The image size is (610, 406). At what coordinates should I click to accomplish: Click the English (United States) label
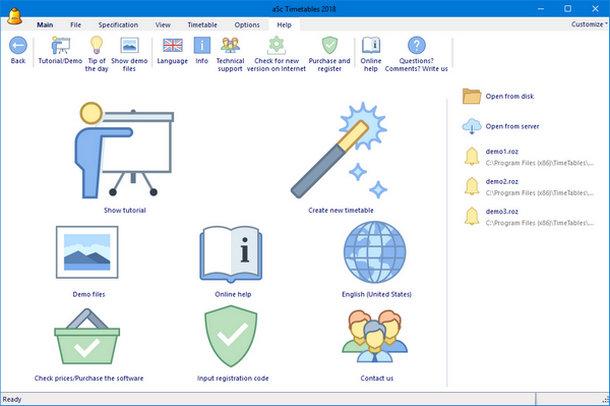point(376,294)
